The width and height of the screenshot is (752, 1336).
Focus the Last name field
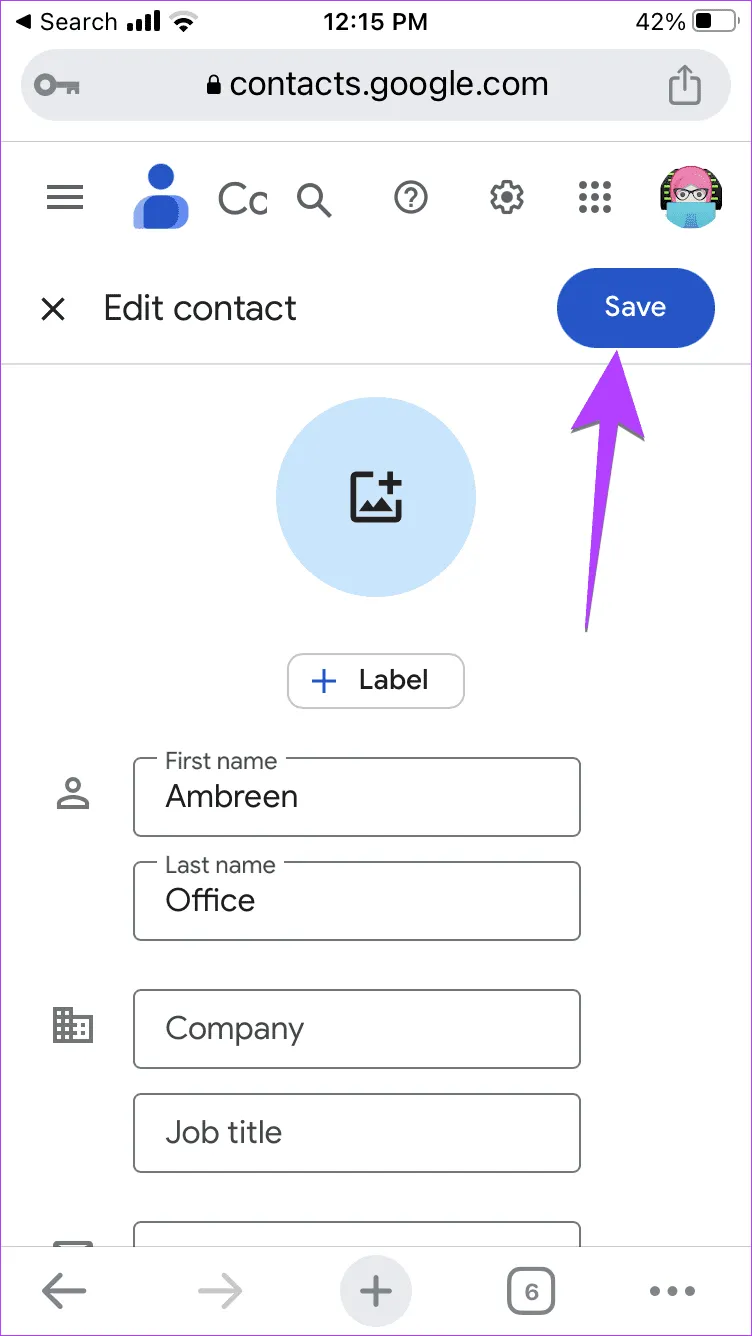pyautogui.click(x=356, y=901)
